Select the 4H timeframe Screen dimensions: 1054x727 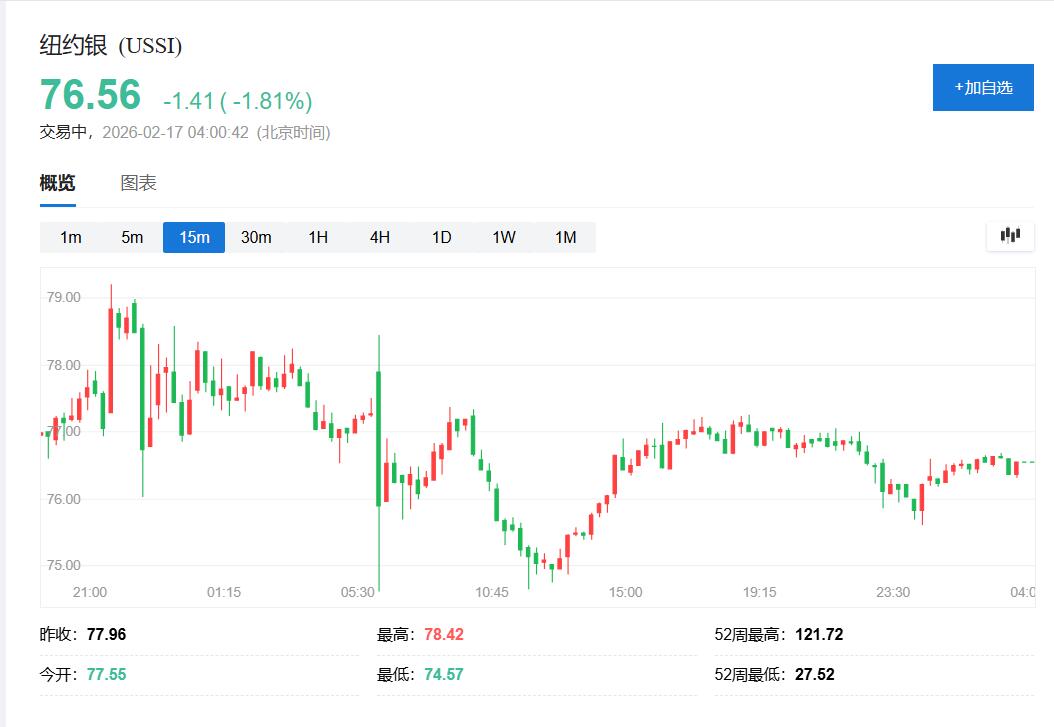(378, 237)
